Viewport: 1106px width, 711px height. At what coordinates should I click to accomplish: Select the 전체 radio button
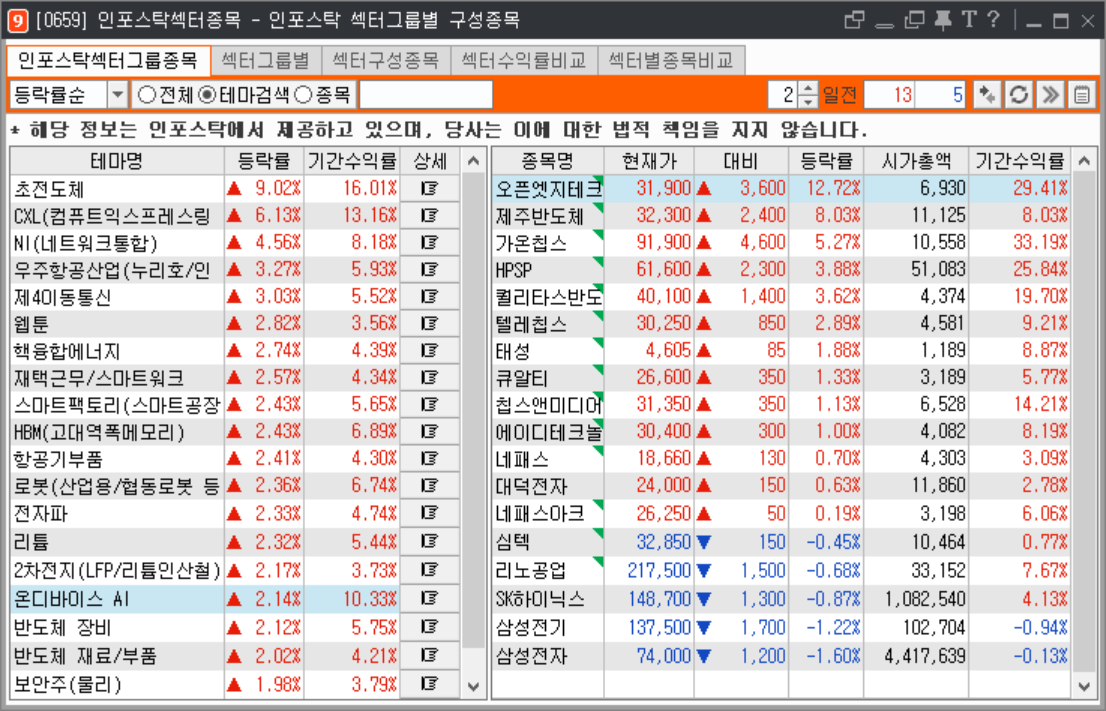tap(146, 95)
